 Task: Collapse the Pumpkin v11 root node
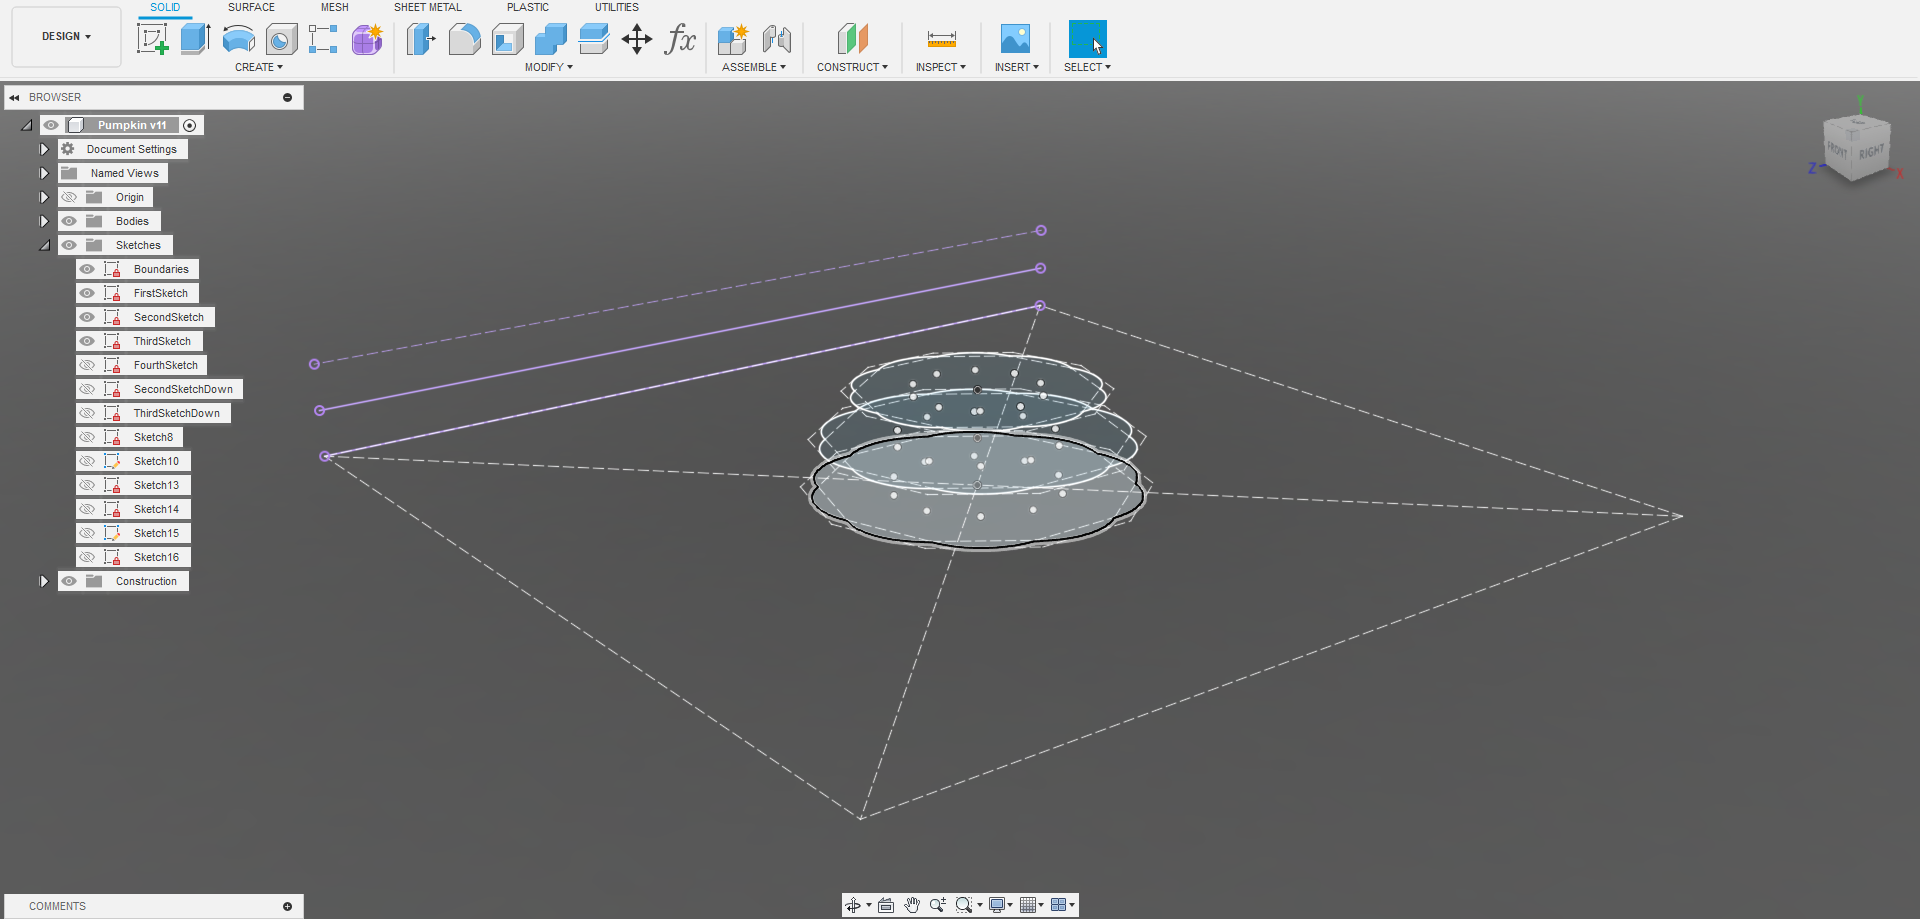(27, 125)
